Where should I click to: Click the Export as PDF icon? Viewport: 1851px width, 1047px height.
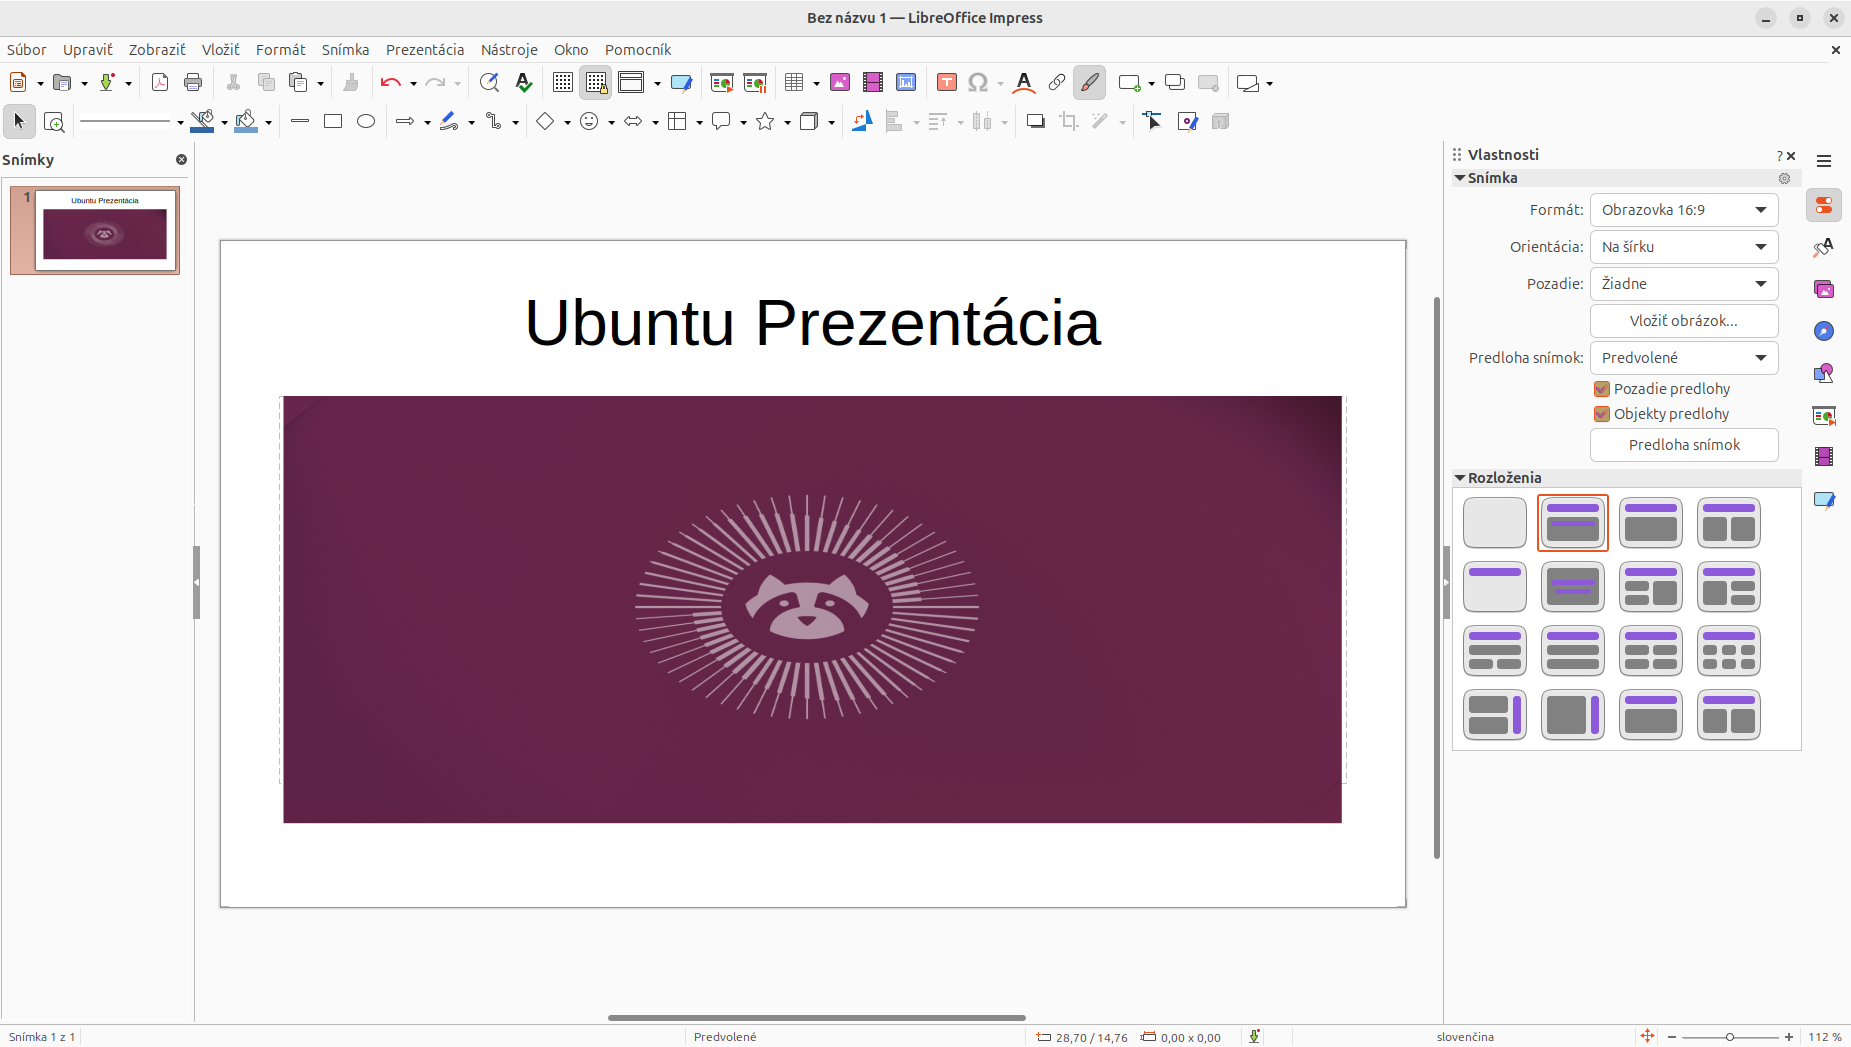click(160, 83)
